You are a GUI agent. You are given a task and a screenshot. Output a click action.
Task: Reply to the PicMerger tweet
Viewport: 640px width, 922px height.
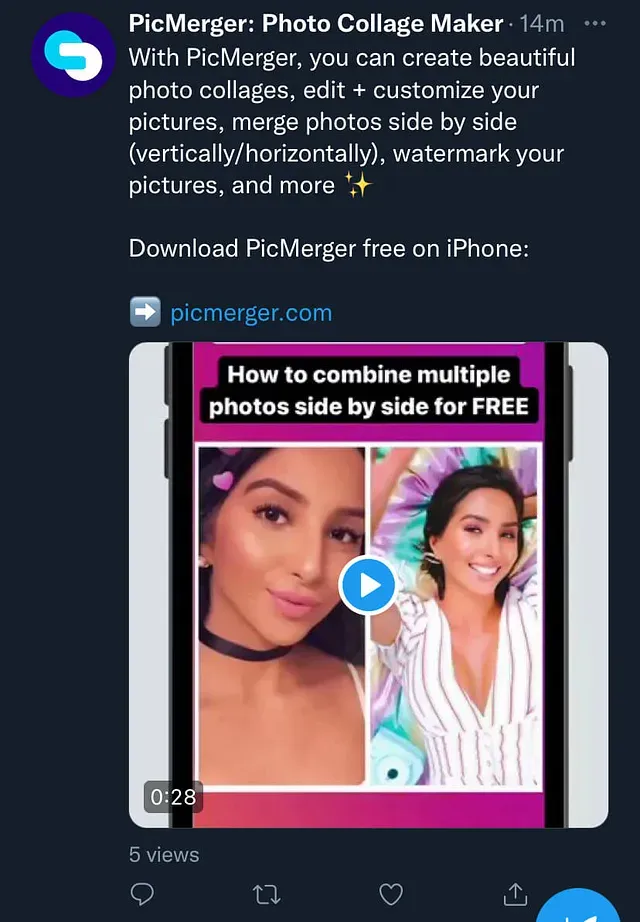143,893
